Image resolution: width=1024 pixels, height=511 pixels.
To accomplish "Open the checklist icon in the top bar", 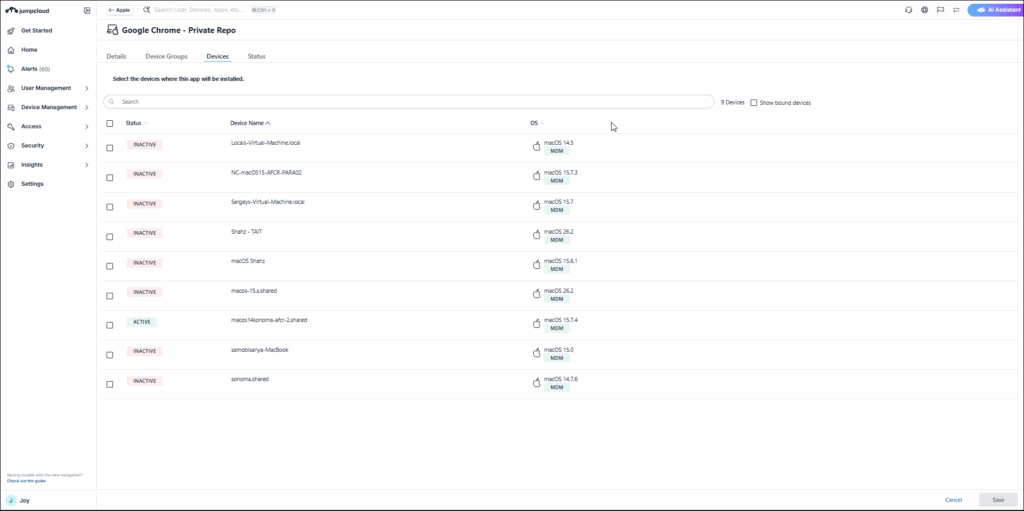I will (957, 10).
